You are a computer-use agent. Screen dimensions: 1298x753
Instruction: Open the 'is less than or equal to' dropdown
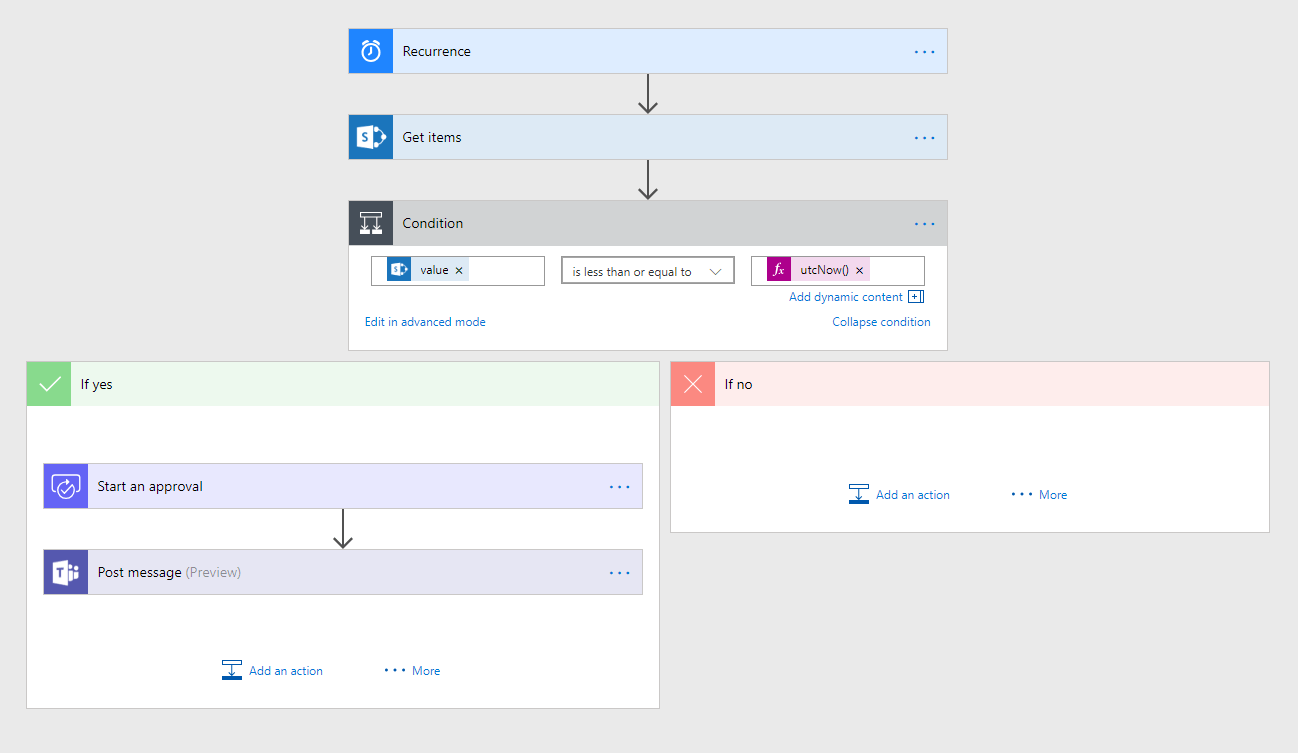tap(647, 271)
